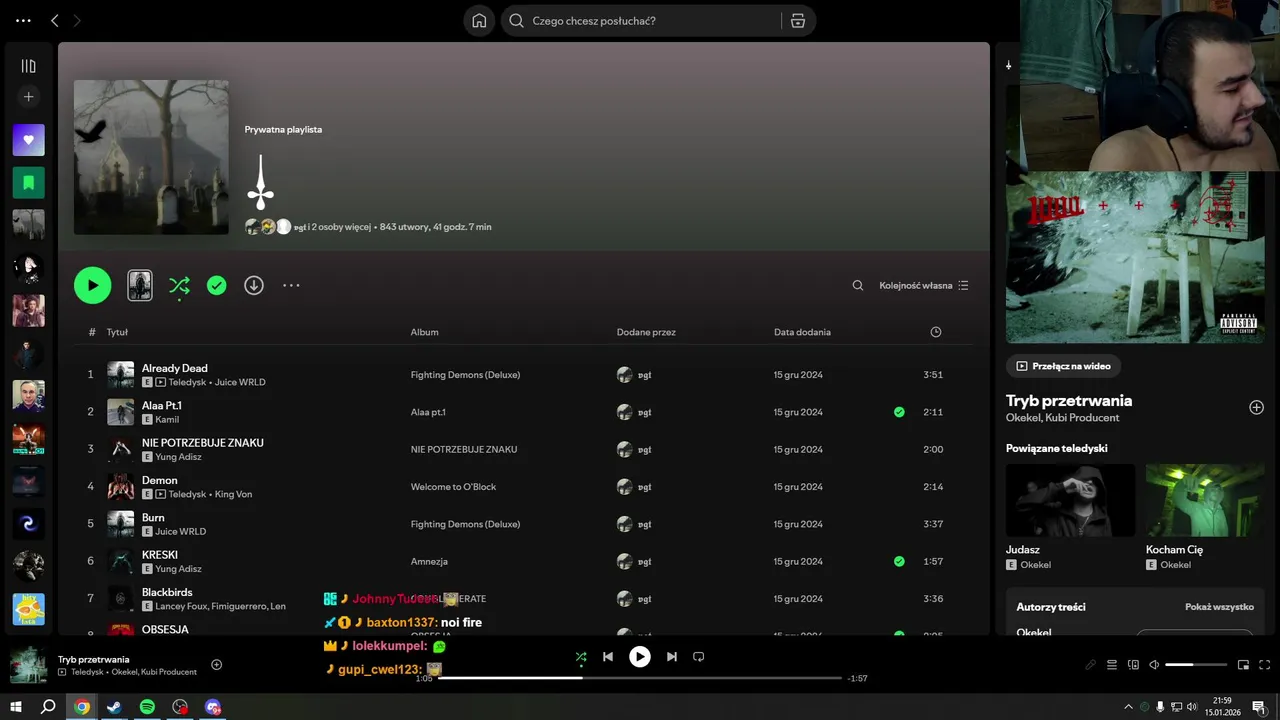Search within the playlist
Screen dimensions: 1280x720
click(857, 285)
